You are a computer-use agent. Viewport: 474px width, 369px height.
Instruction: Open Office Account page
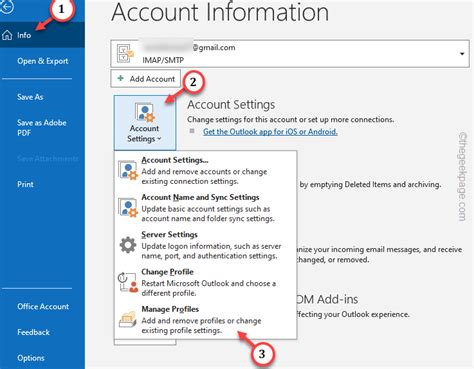43,307
